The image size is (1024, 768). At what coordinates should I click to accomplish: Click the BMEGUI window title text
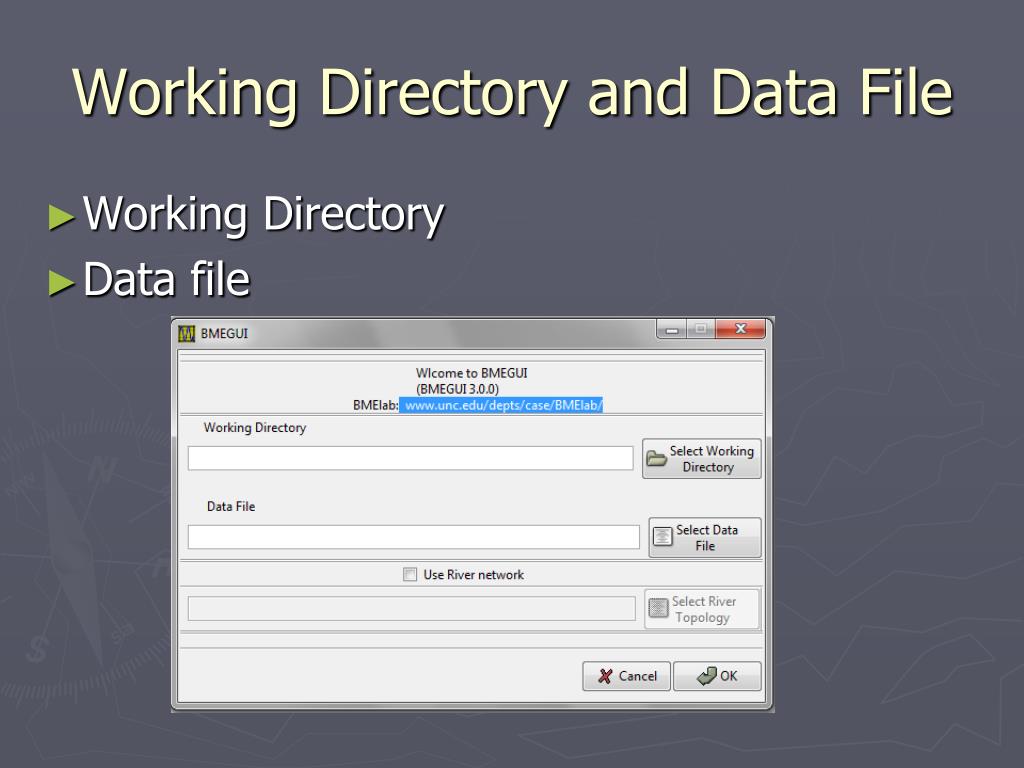(224, 334)
